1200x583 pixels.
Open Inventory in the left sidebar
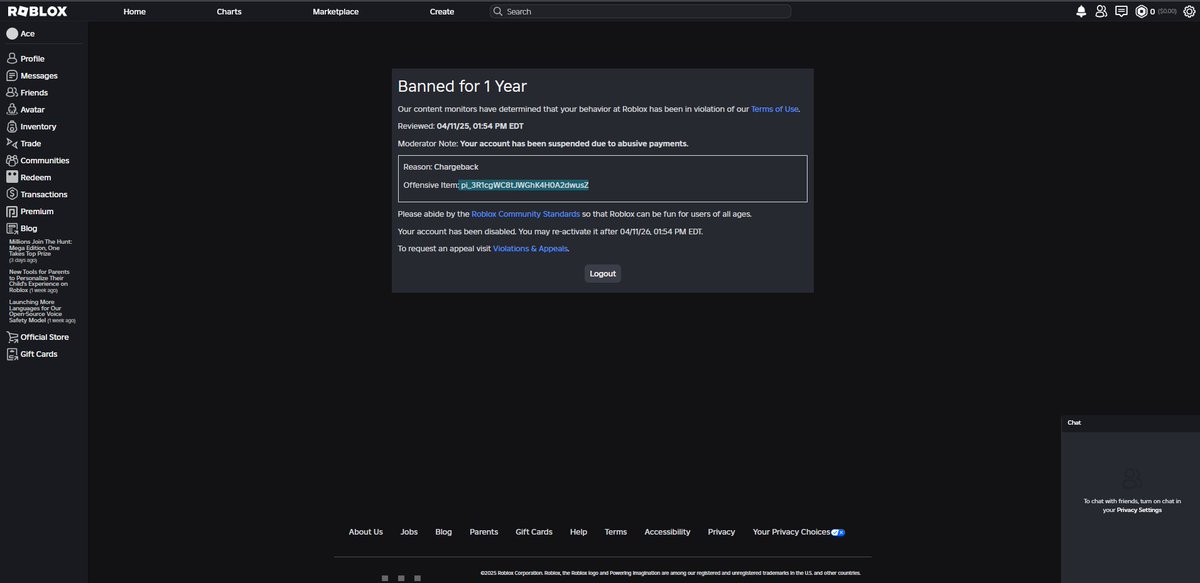[31, 127]
